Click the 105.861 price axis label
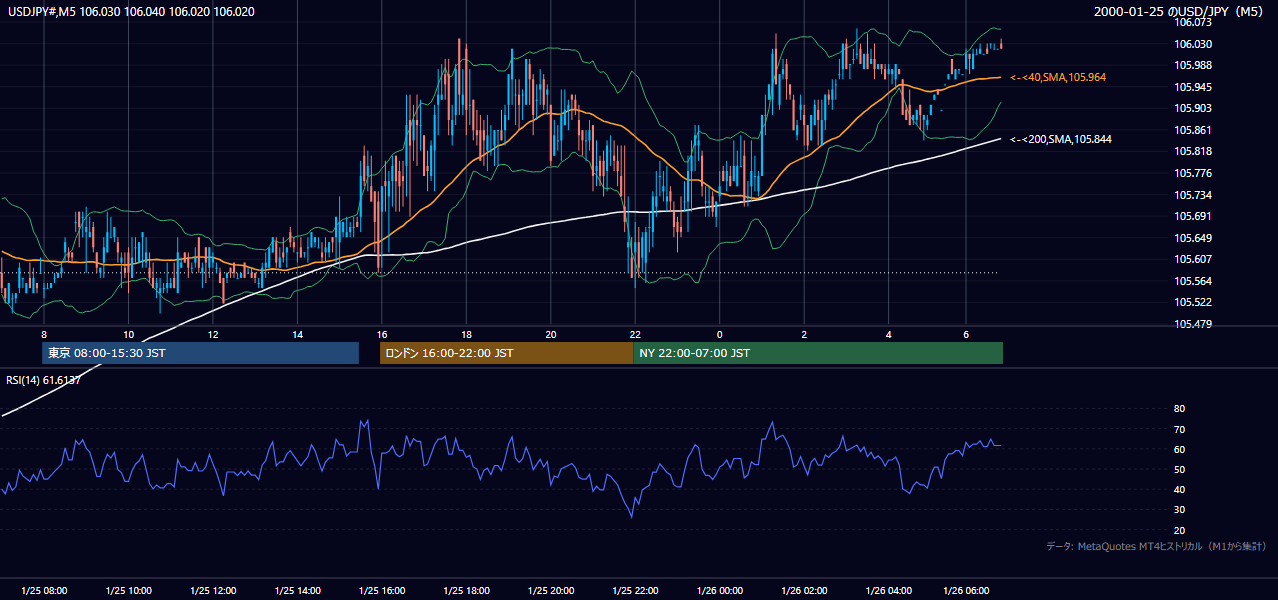The width and height of the screenshot is (1278, 600). (1193, 130)
